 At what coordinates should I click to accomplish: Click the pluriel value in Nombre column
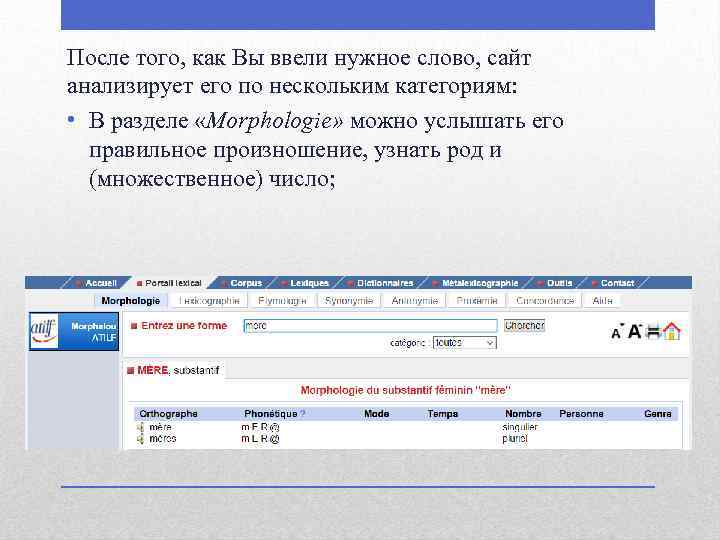(515, 439)
